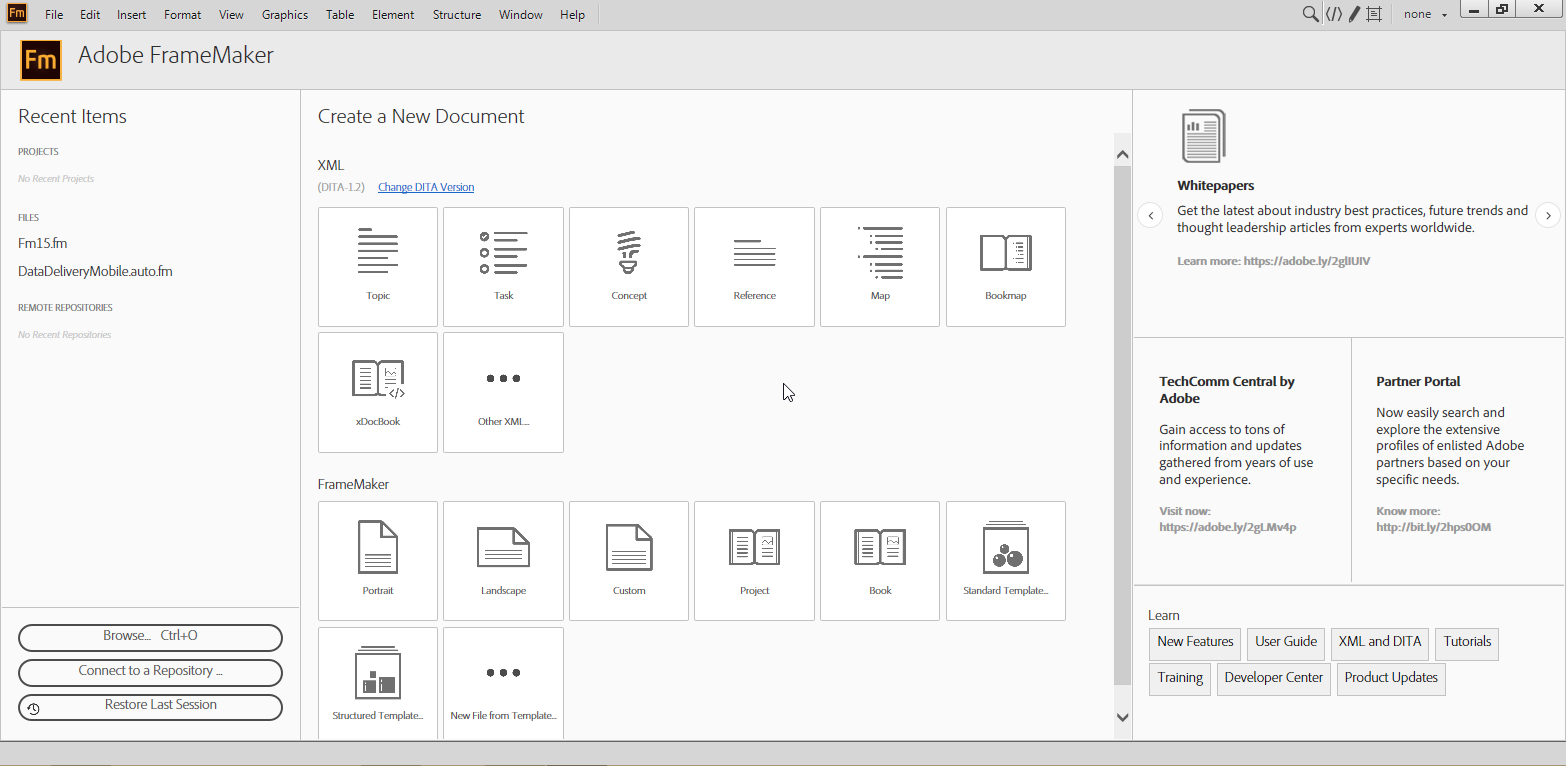Screen dimensions: 1566x766
Task: Open the Standard Template tile
Action: (x=1006, y=561)
